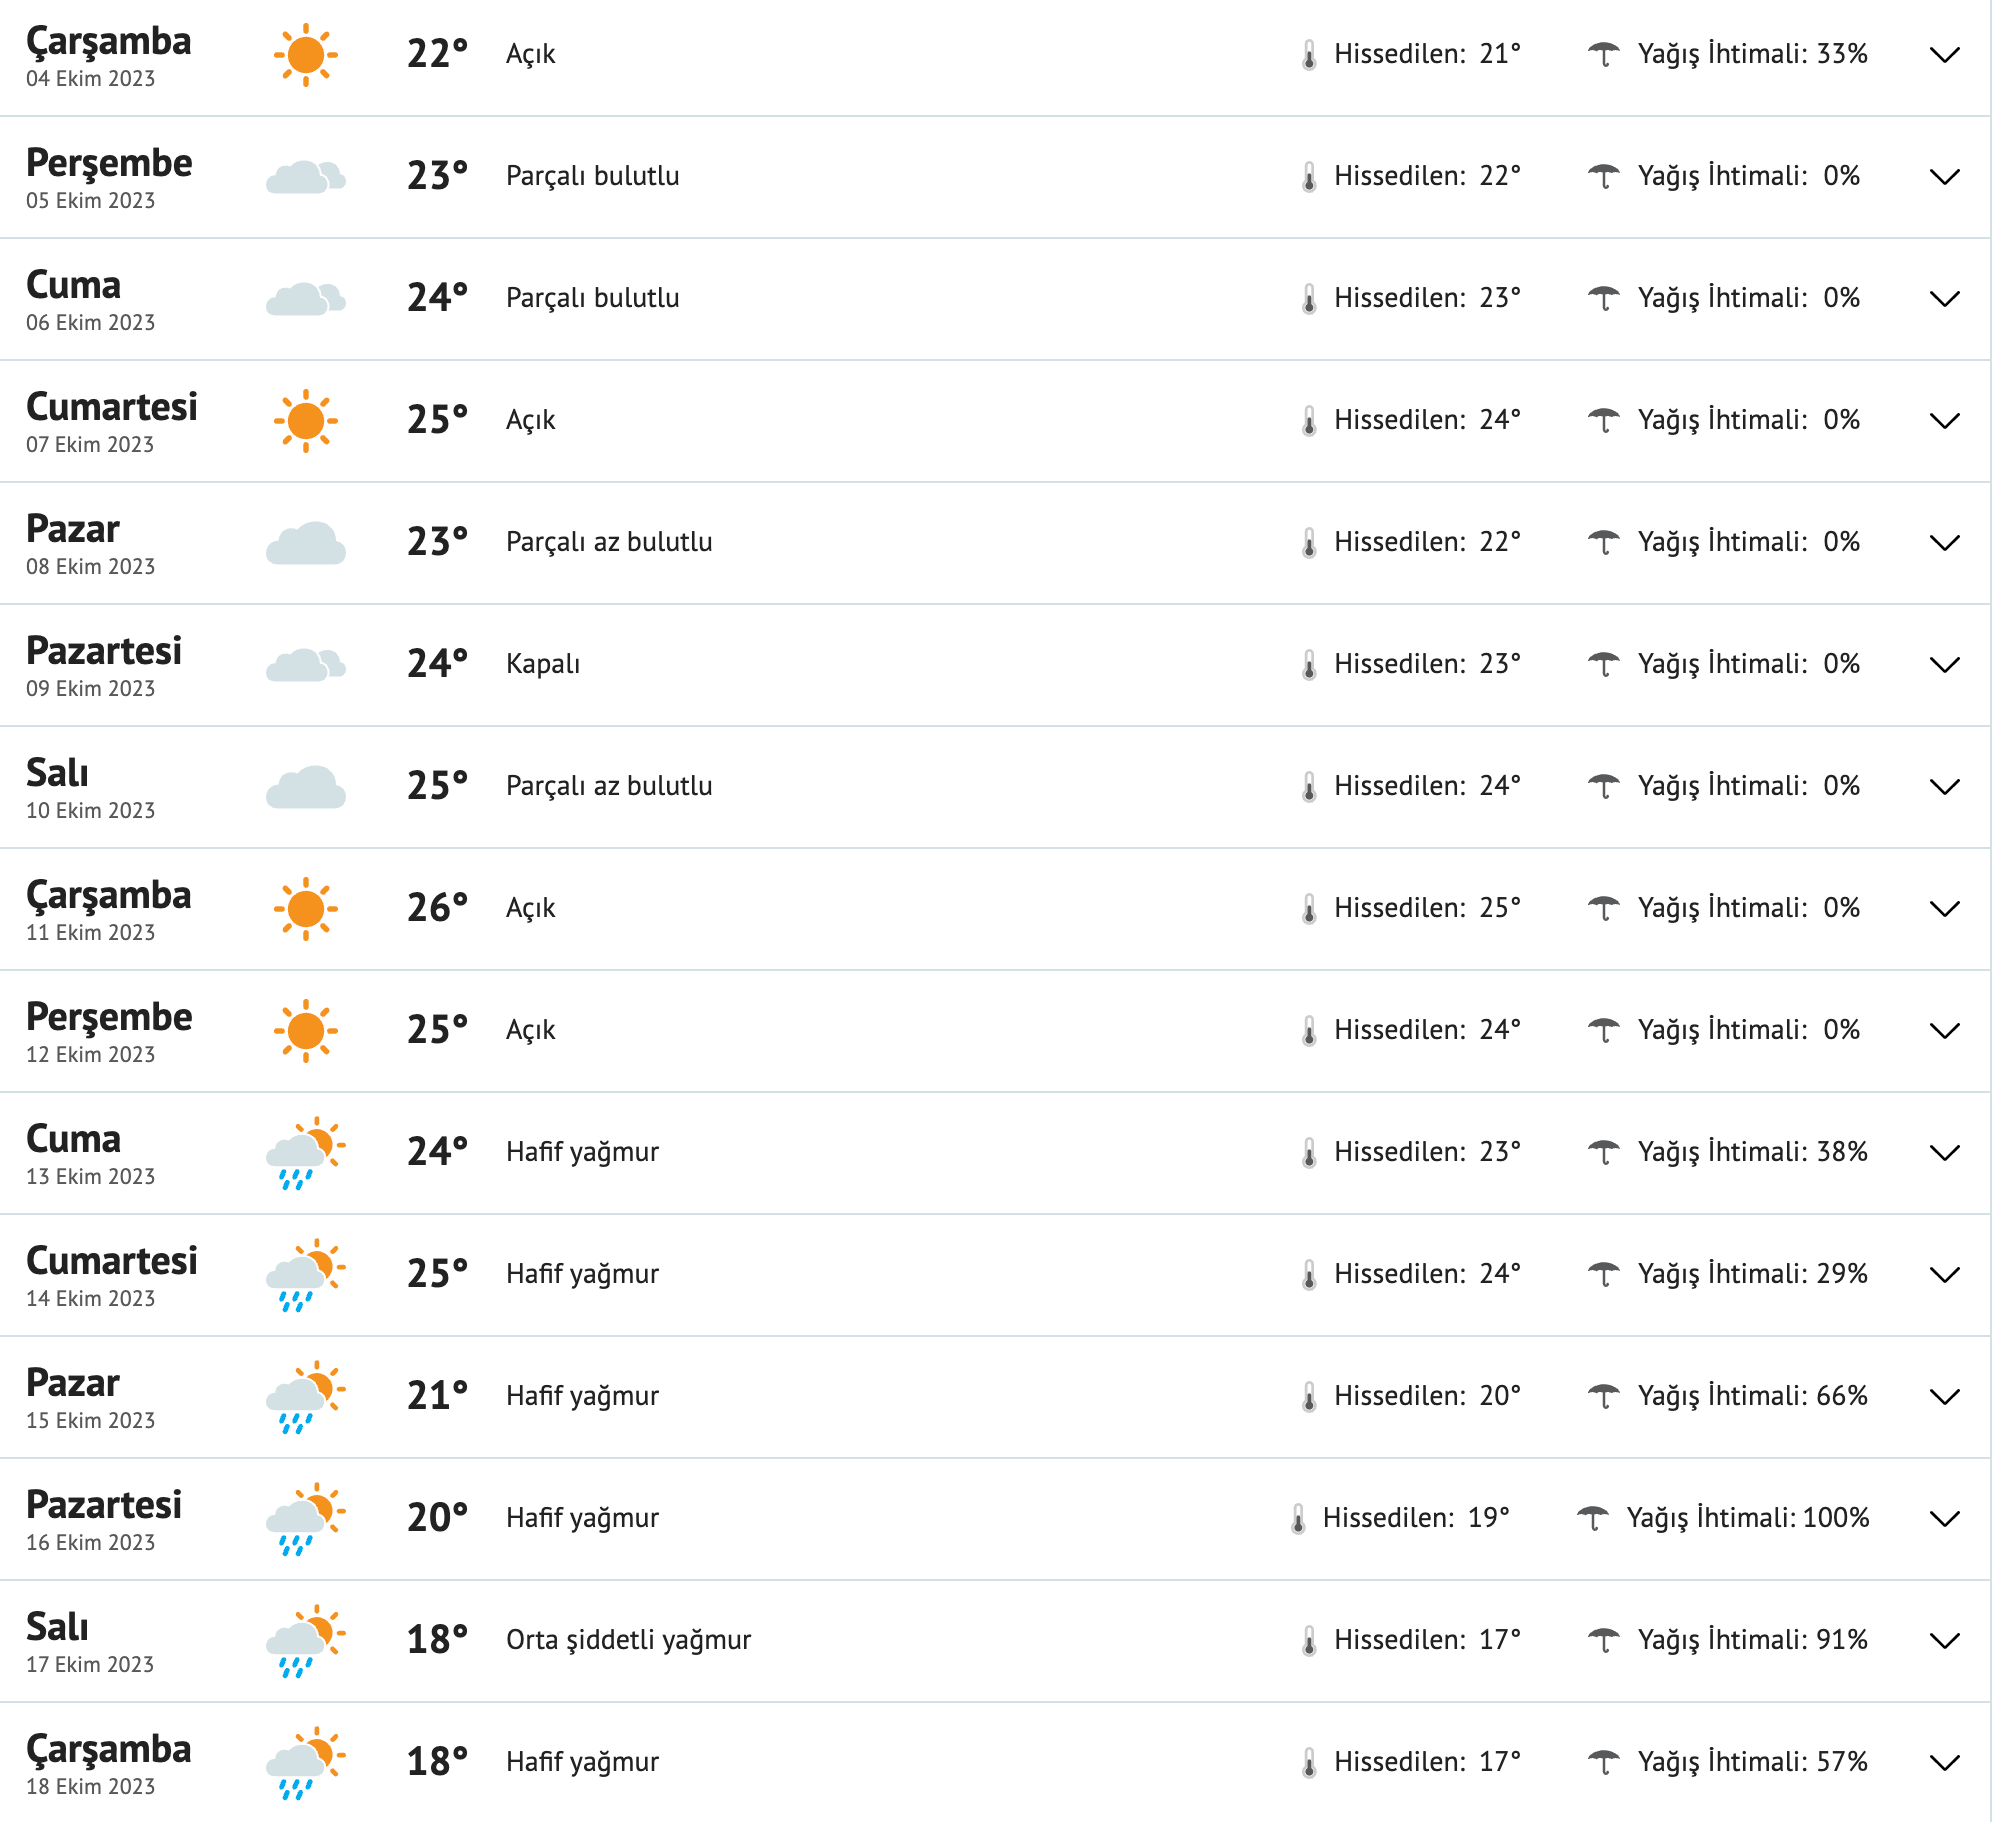This screenshot has width=1992, height=1822.
Task: Click the 26° temperature reading
Action: click(437, 907)
